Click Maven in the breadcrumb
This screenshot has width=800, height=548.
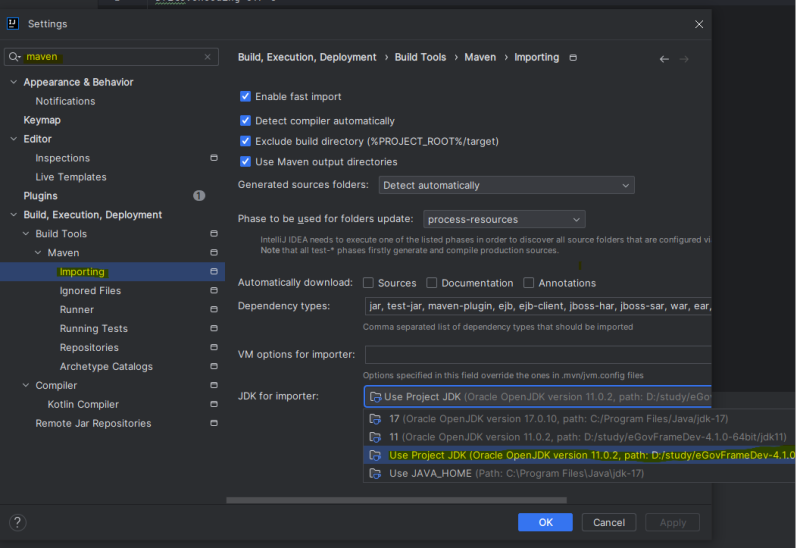coord(480,57)
